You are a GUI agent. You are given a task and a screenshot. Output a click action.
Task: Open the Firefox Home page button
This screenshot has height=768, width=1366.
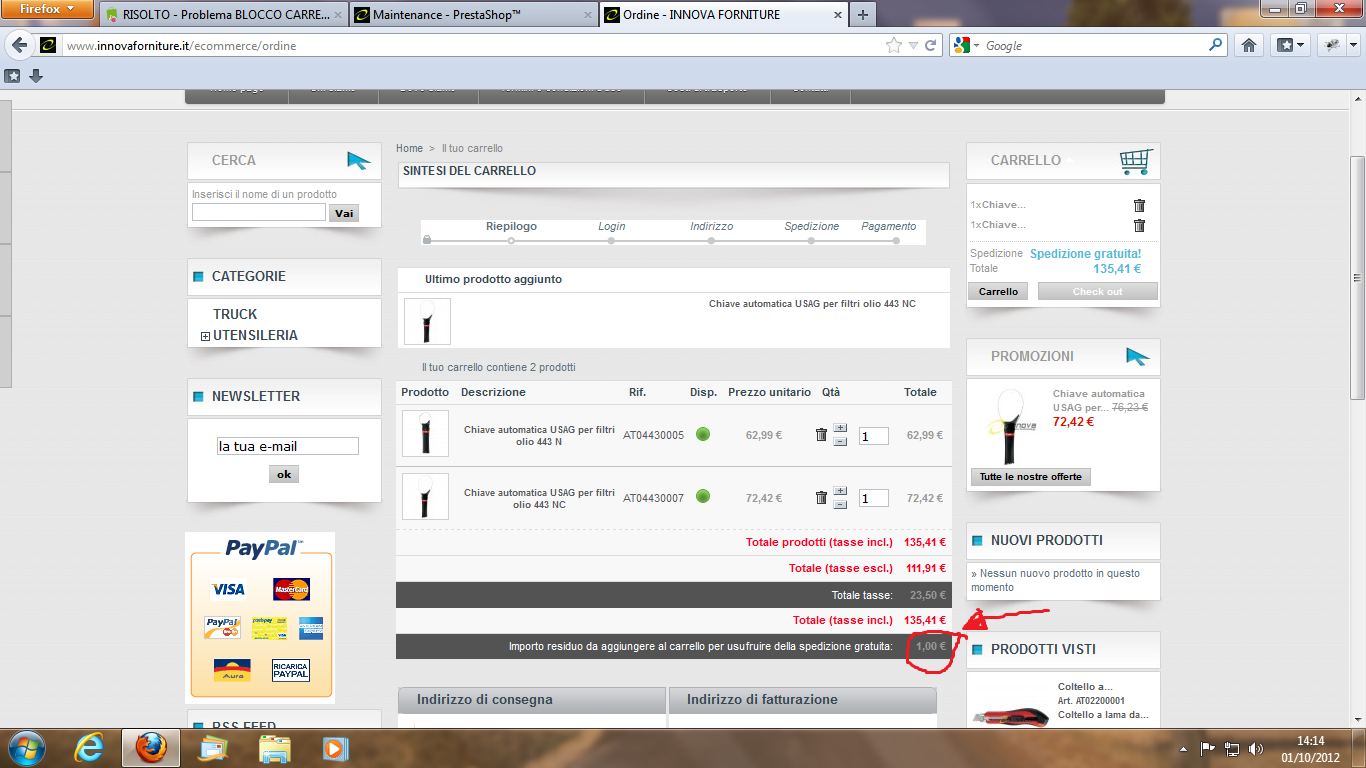[1248, 46]
